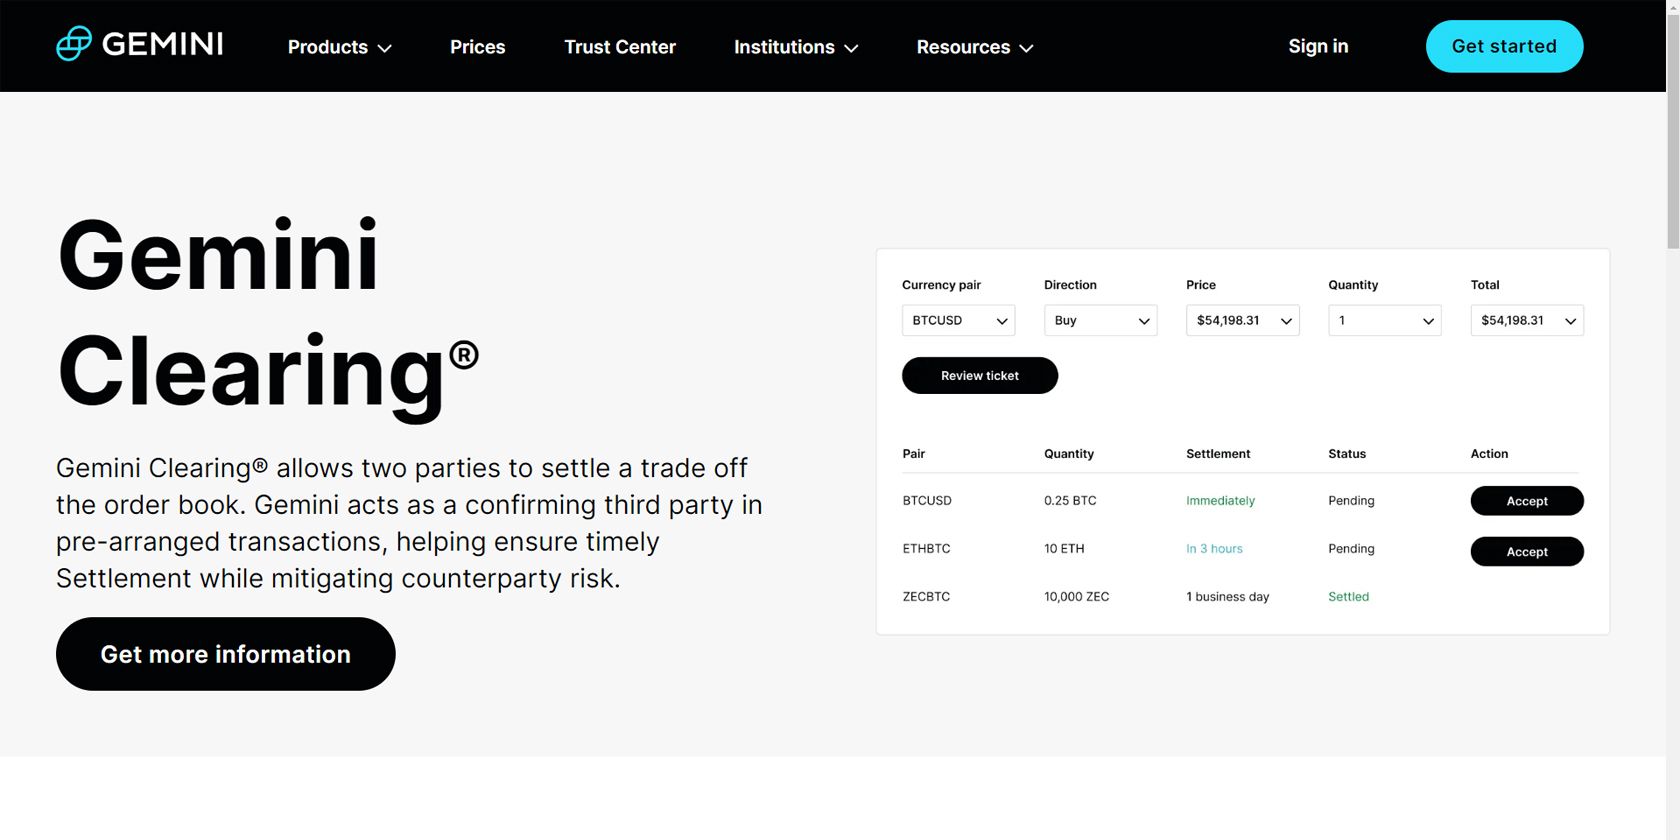Open the Quantity dropdown showing 1
This screenshot has height=840, width=1680.
[x=1384, y=321]
